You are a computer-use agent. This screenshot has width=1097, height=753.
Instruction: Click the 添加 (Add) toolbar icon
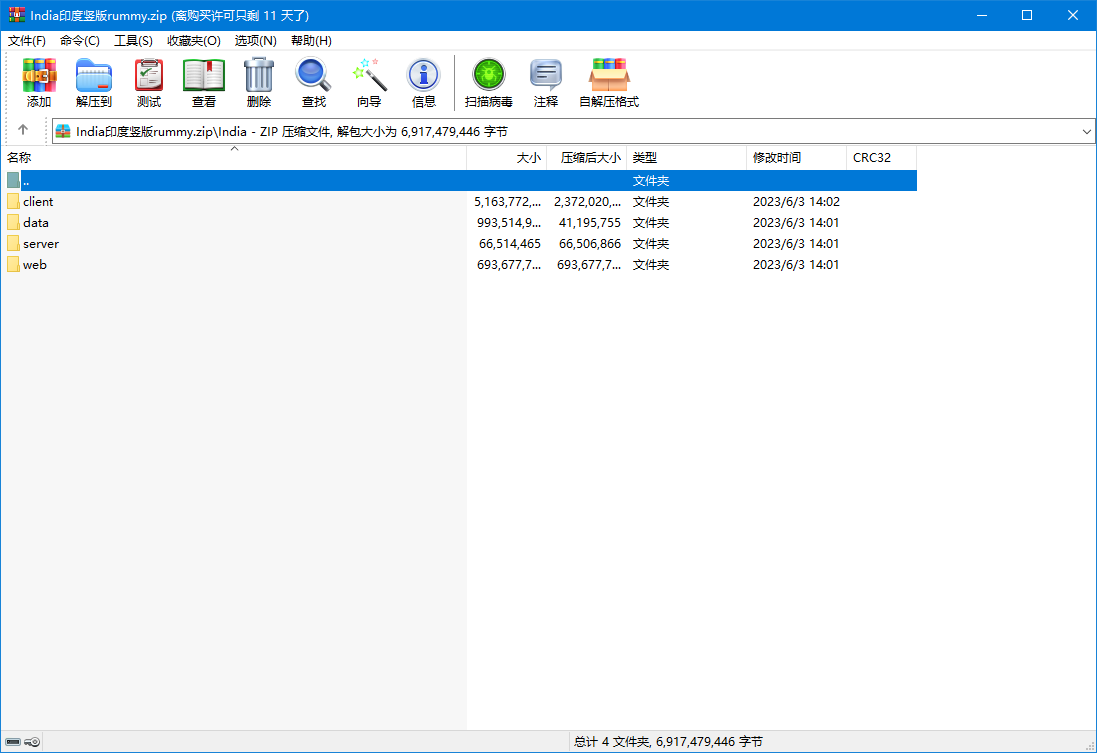[39, 83]
